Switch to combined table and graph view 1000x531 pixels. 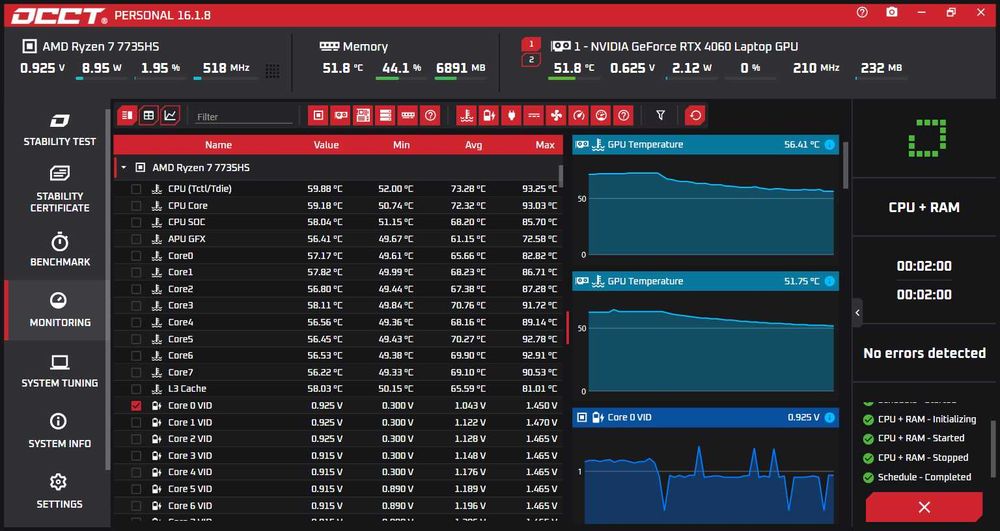coord(127,115)
